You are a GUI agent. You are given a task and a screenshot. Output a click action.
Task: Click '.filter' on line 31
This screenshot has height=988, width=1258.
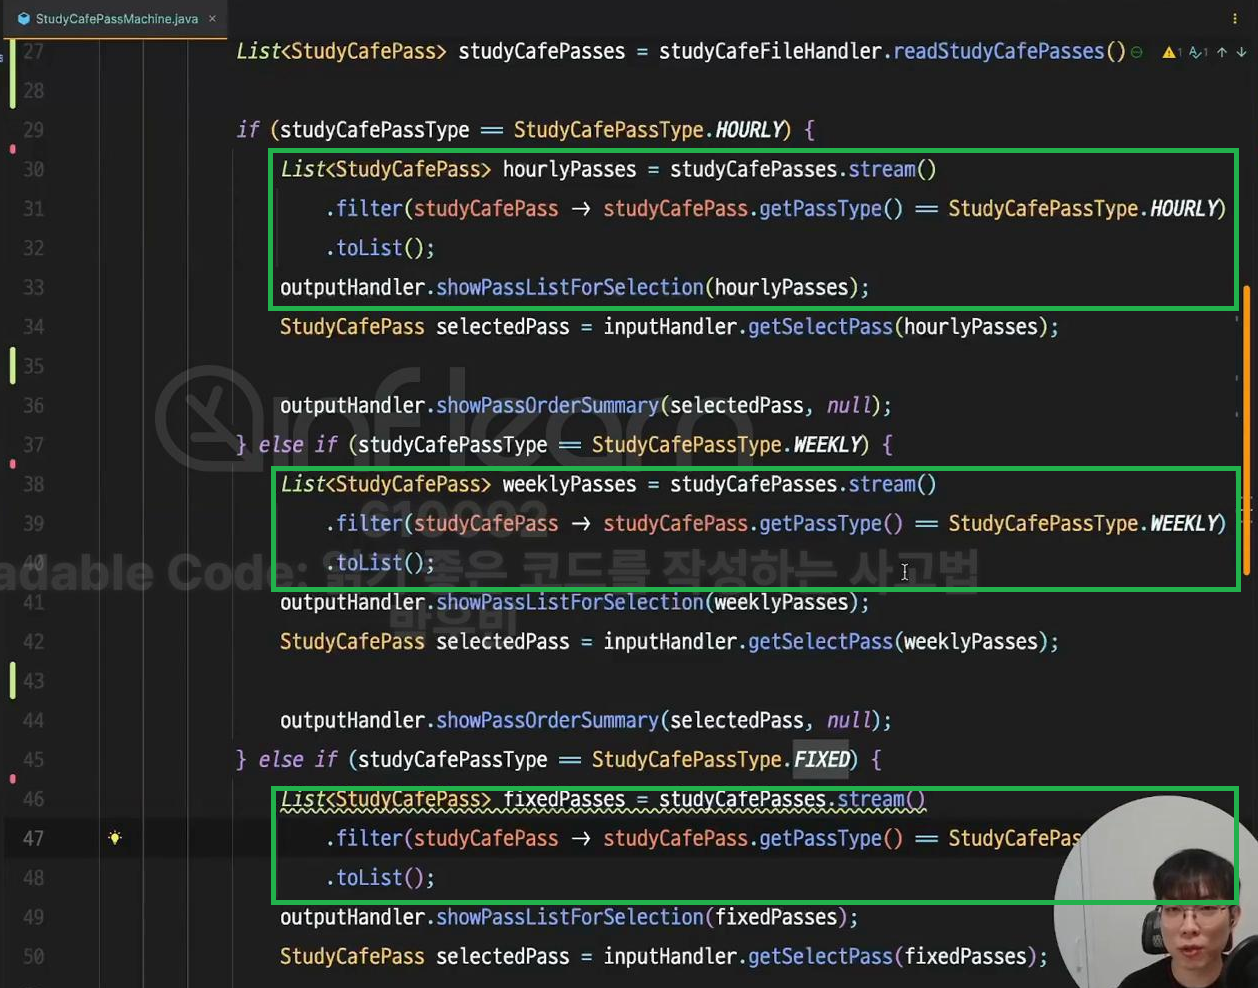coord(364,209)
